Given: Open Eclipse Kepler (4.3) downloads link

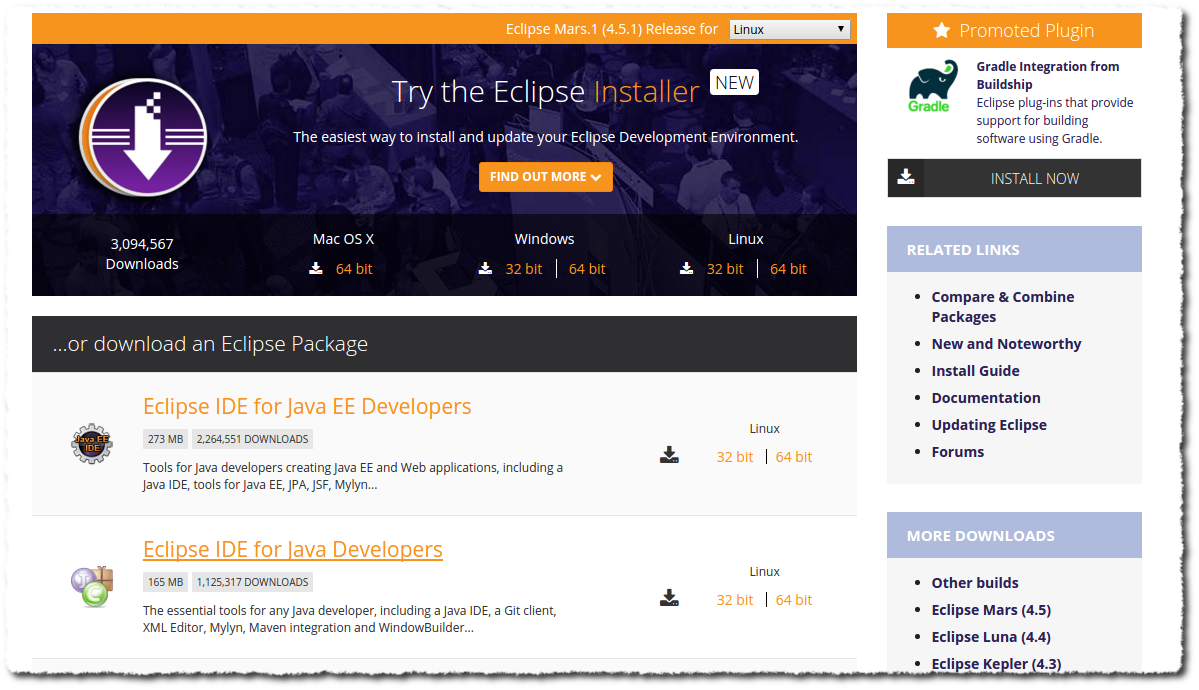Looking at the screenshot, I should (x=996, y=664).
